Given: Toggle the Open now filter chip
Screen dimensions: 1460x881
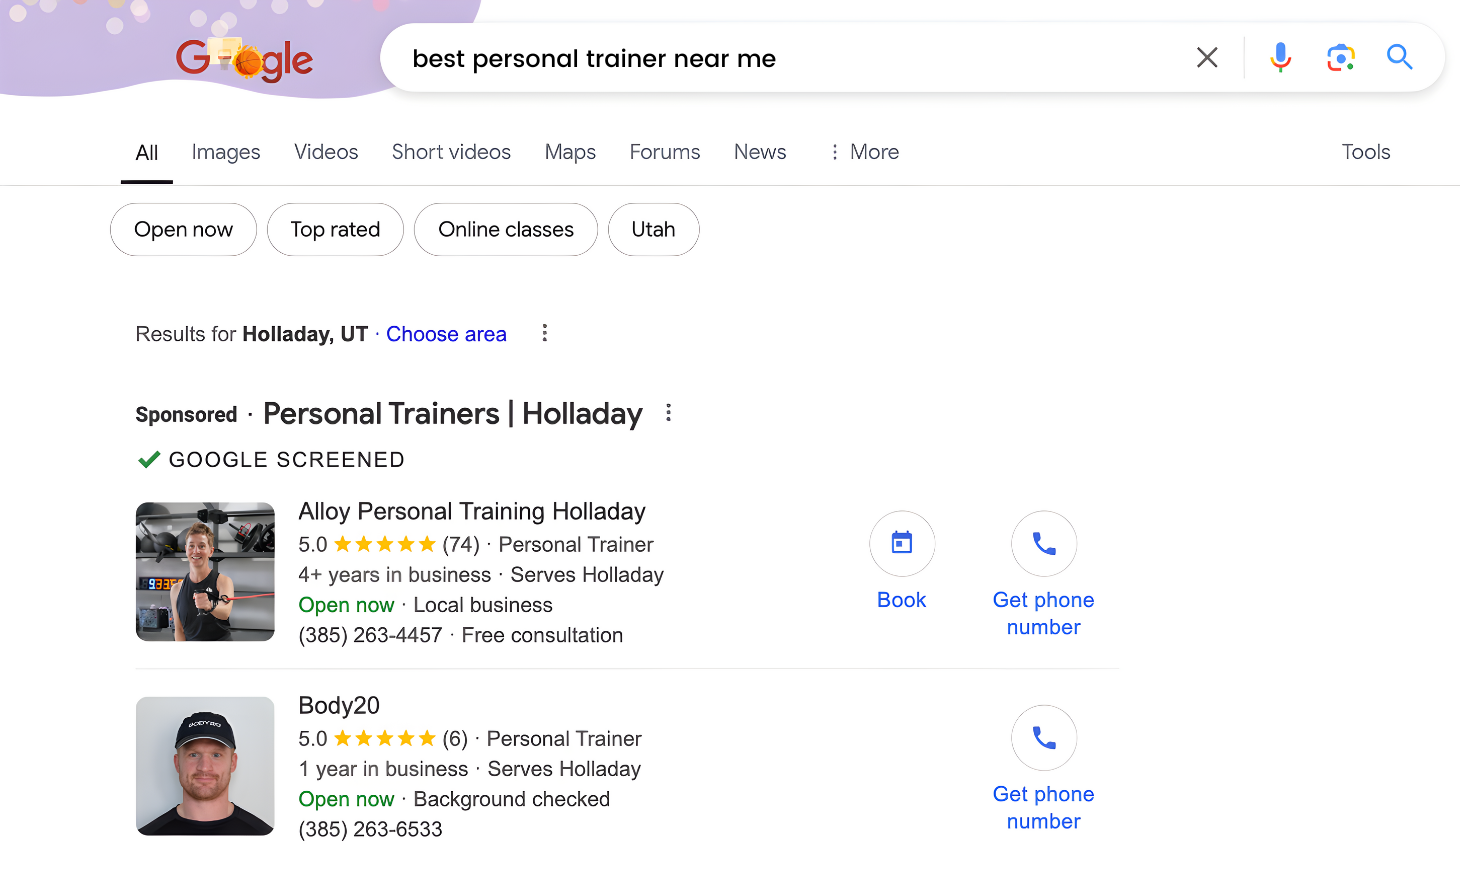Looking at the screenshot, I should click(183, 230).
